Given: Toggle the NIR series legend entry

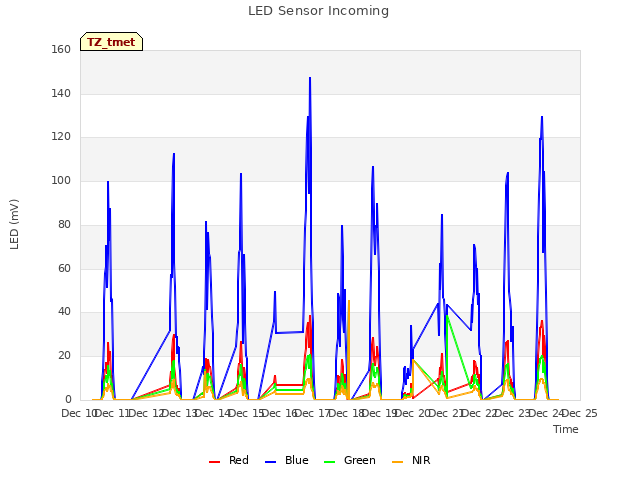Looking at the screenshot, I should point(411,460).
